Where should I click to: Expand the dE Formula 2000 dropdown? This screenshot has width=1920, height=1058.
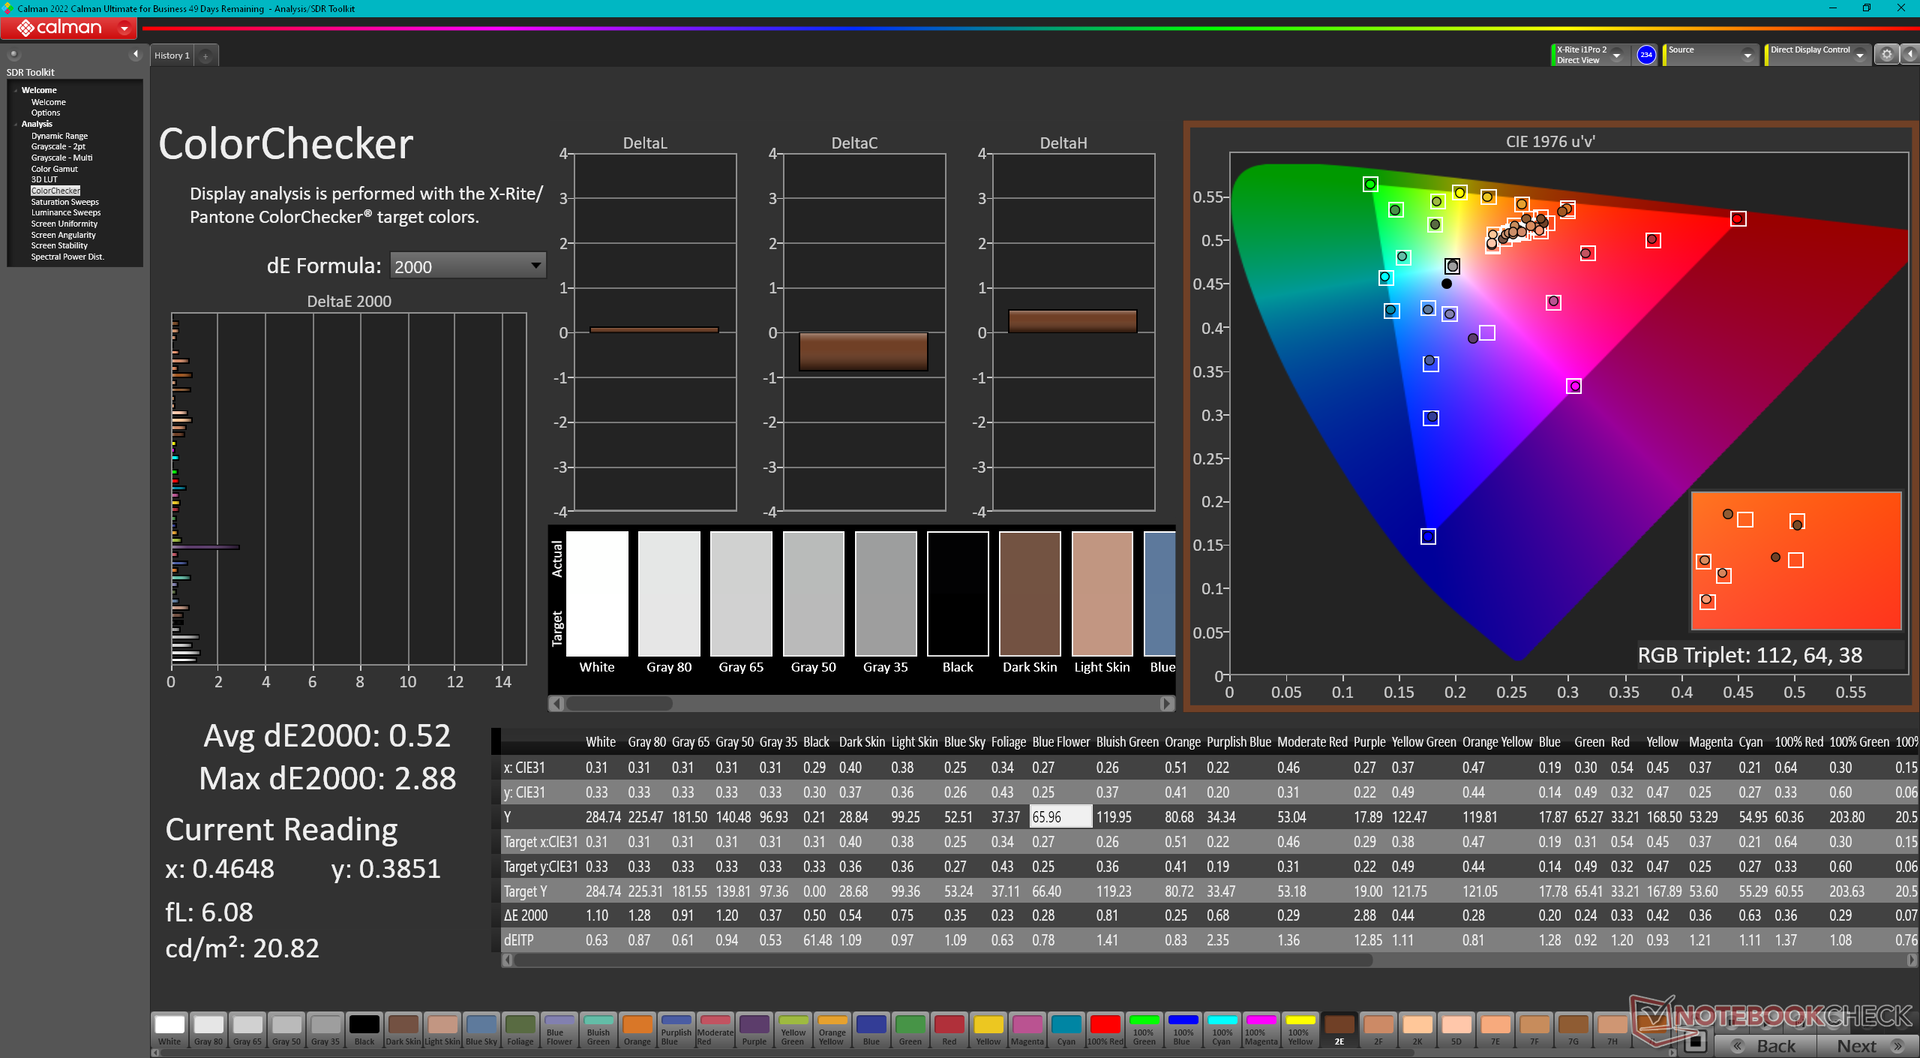click(x=535, y=266)
